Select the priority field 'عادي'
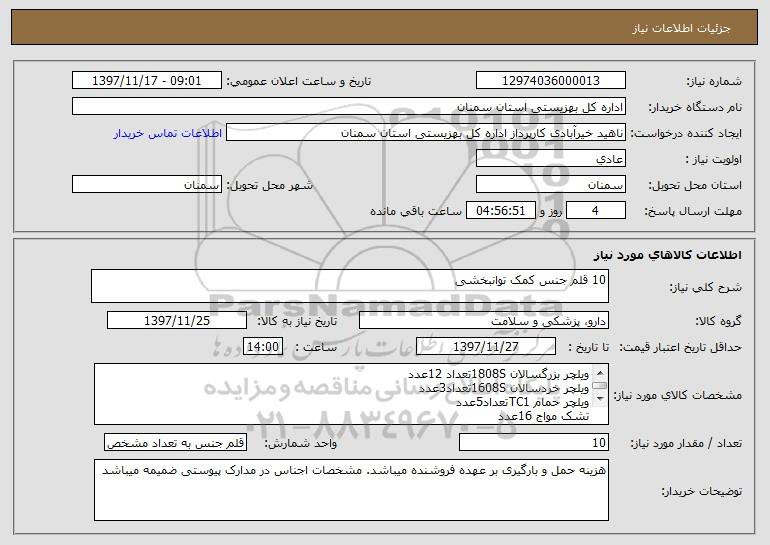The height and width of the screenshot is (545, 770). point(550,159)
